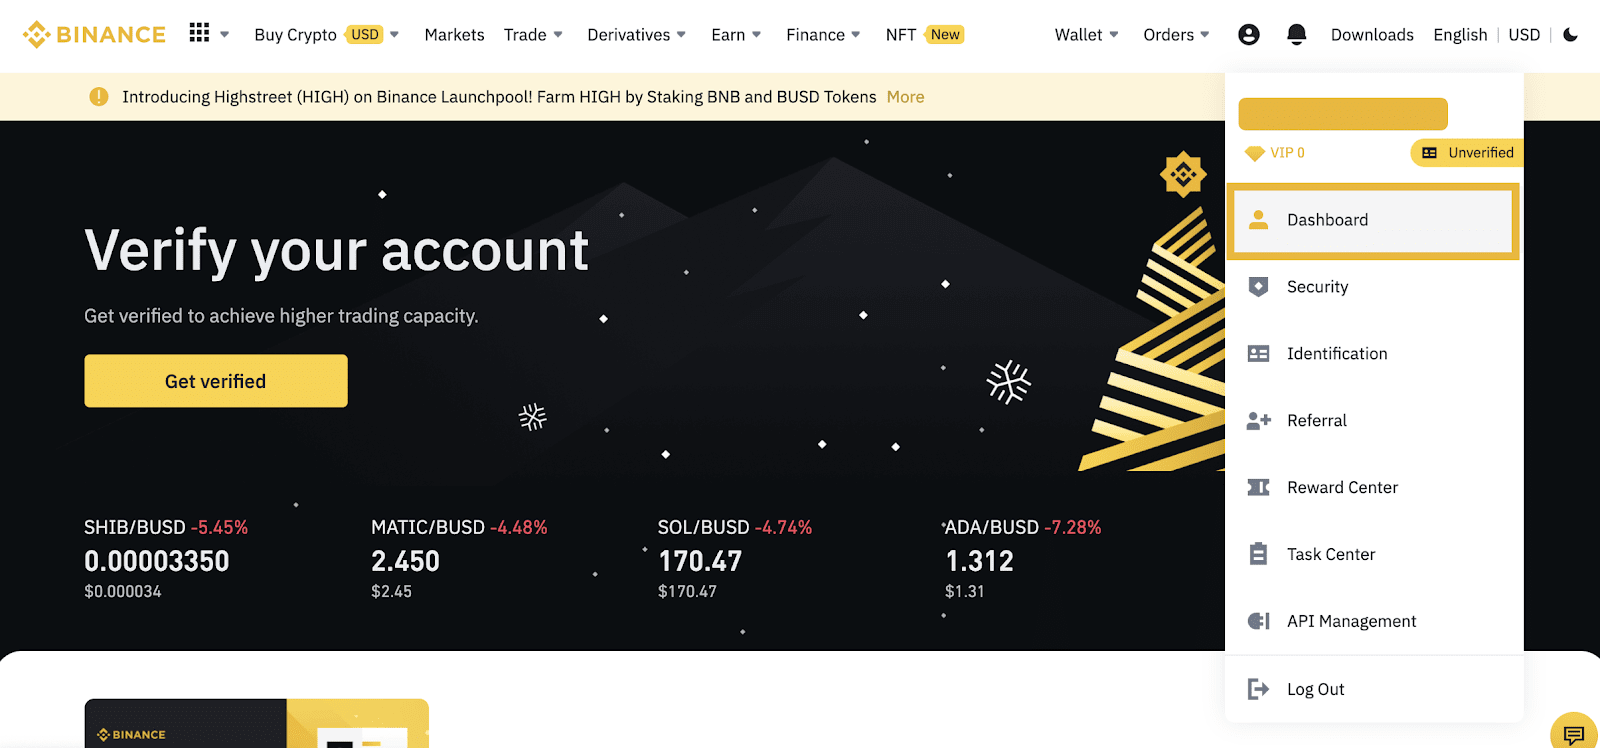Click More on the announcement banner
1600x748 pixels.
tap(905, 96)
